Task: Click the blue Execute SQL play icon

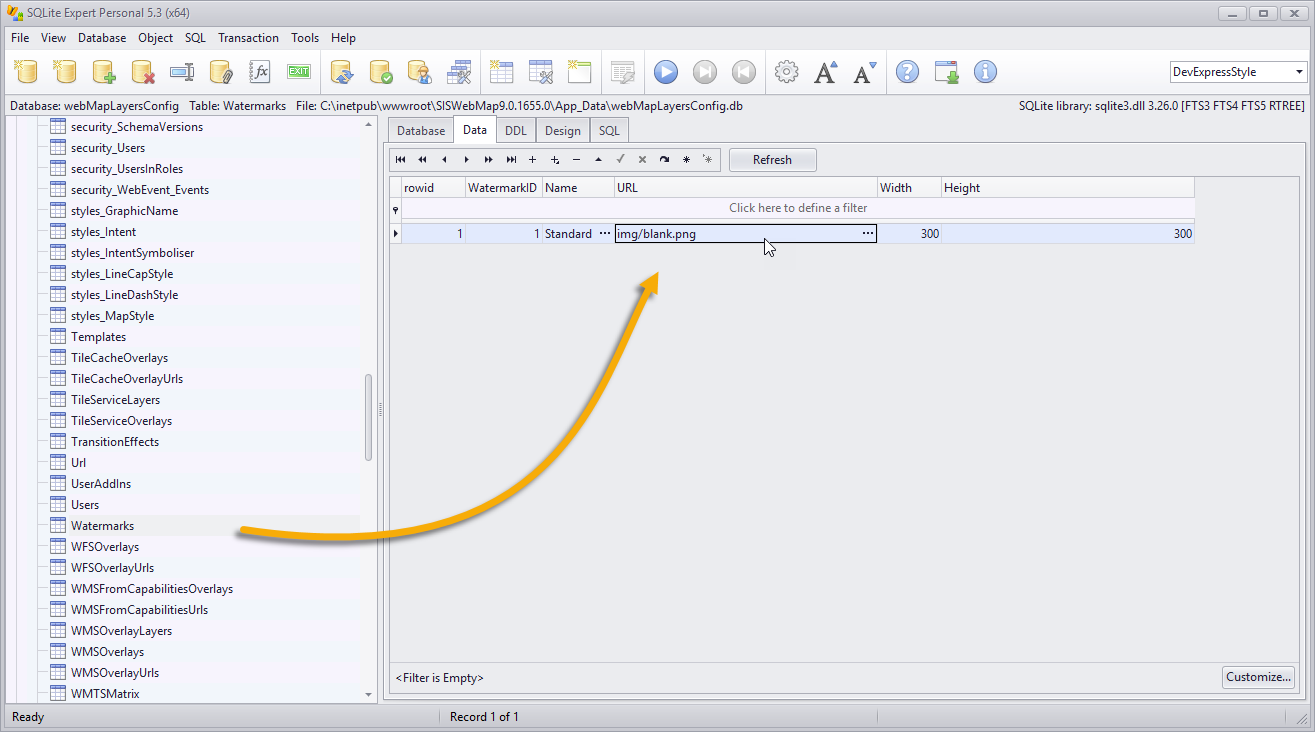Action: tap(666, 72)
